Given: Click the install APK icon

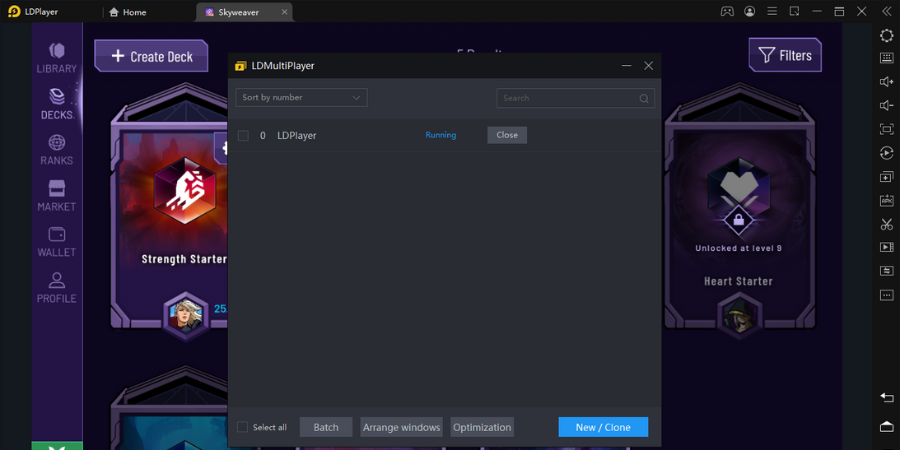Looking at the screenshot, I should (x=886, y=200).
